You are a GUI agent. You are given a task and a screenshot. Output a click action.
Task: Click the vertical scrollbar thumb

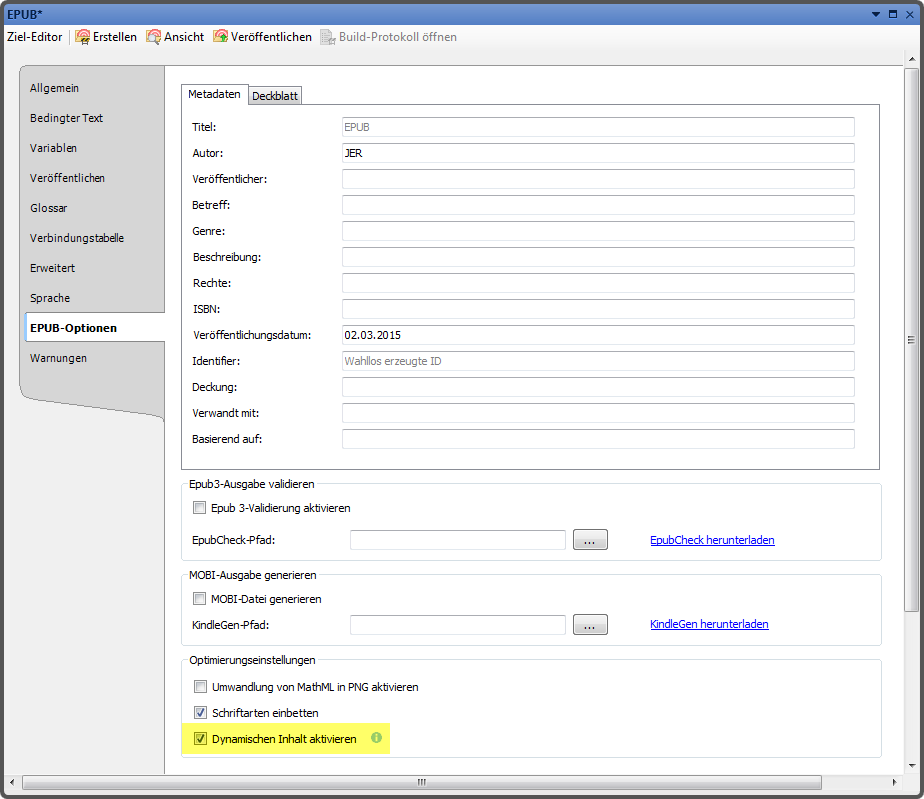pyautogui.click(x=911, y=340)
